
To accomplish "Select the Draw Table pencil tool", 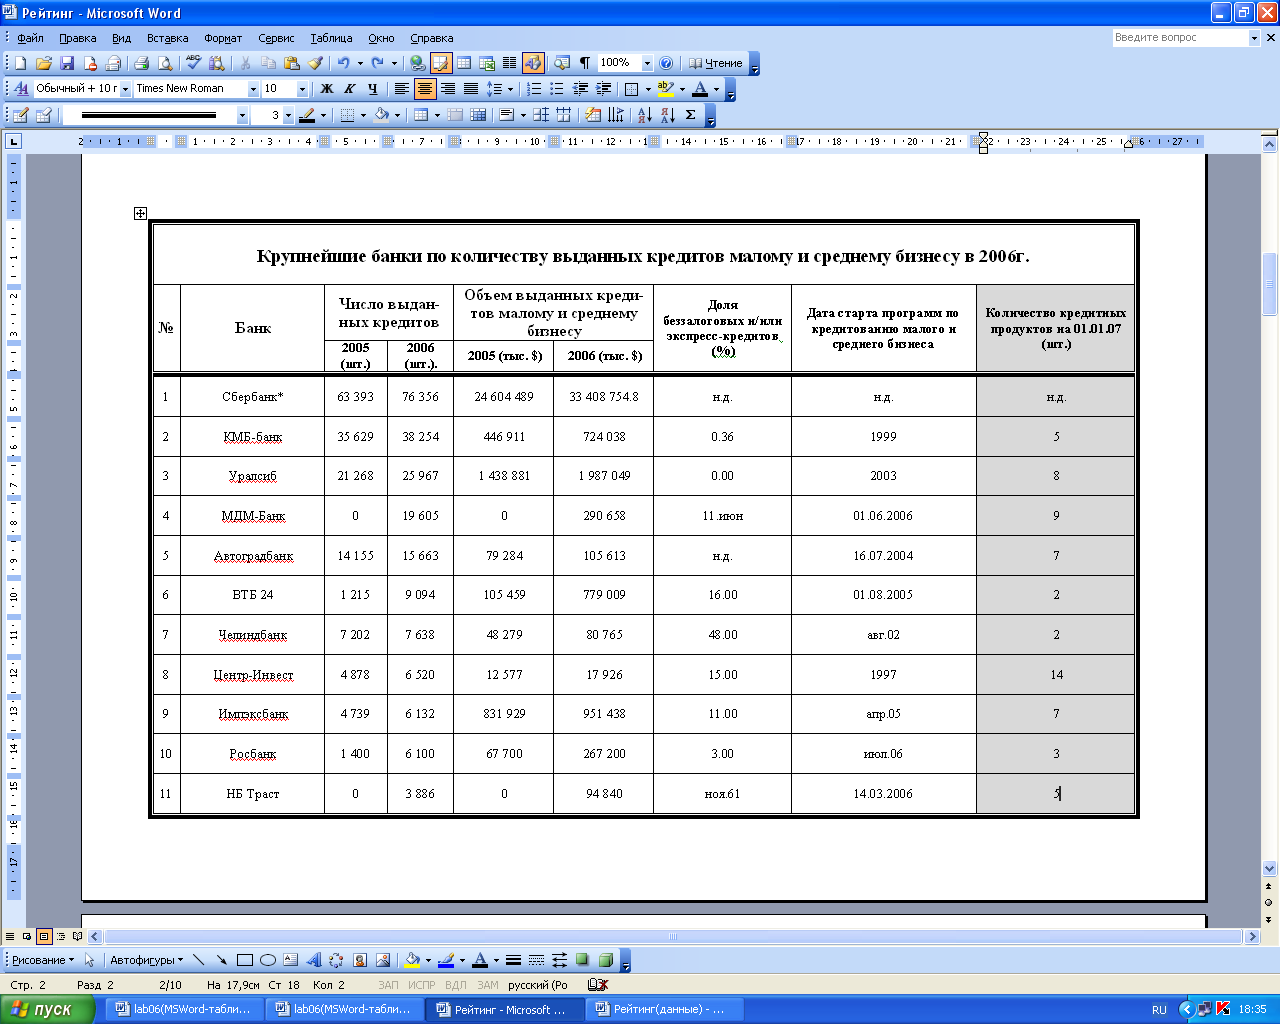I will 20,115.
